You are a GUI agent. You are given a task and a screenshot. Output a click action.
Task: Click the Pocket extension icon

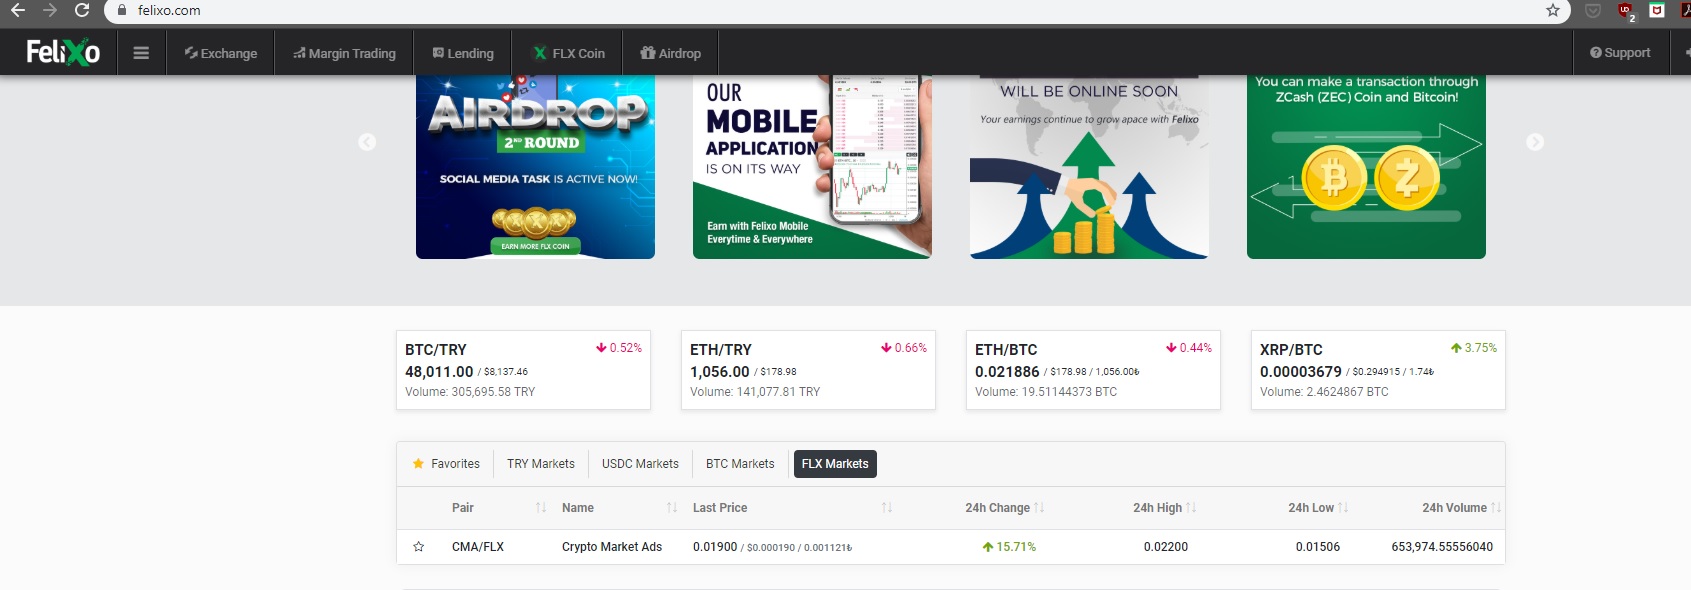[1593, 10]
